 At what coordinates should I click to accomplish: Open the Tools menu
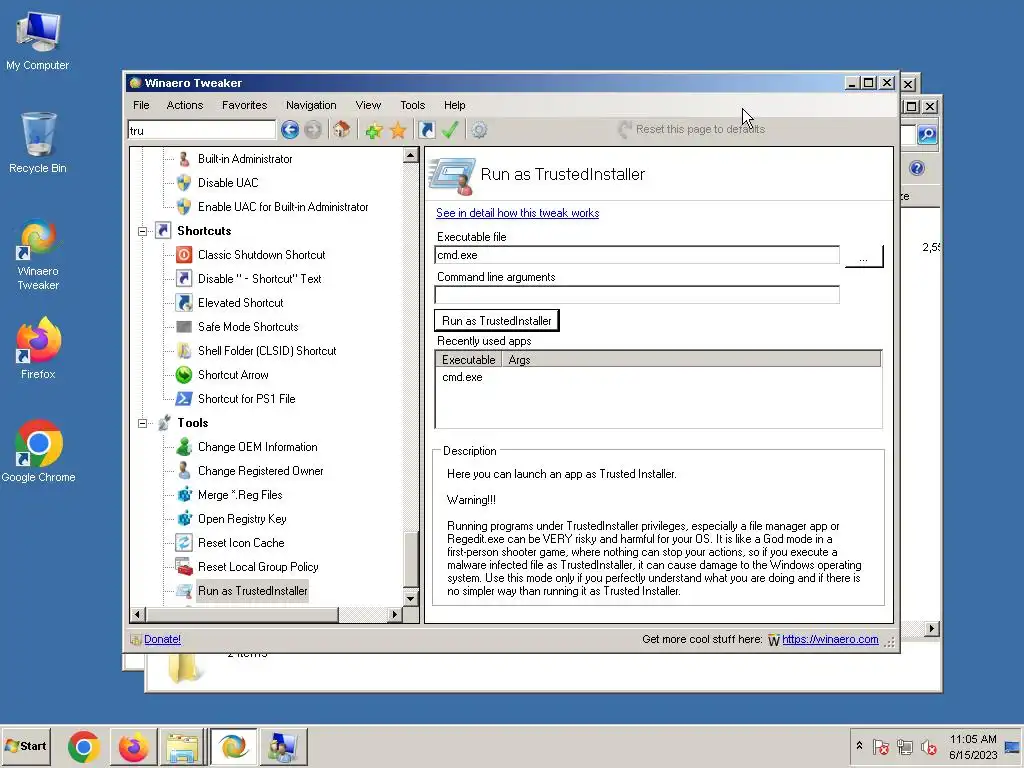(413, 105)
